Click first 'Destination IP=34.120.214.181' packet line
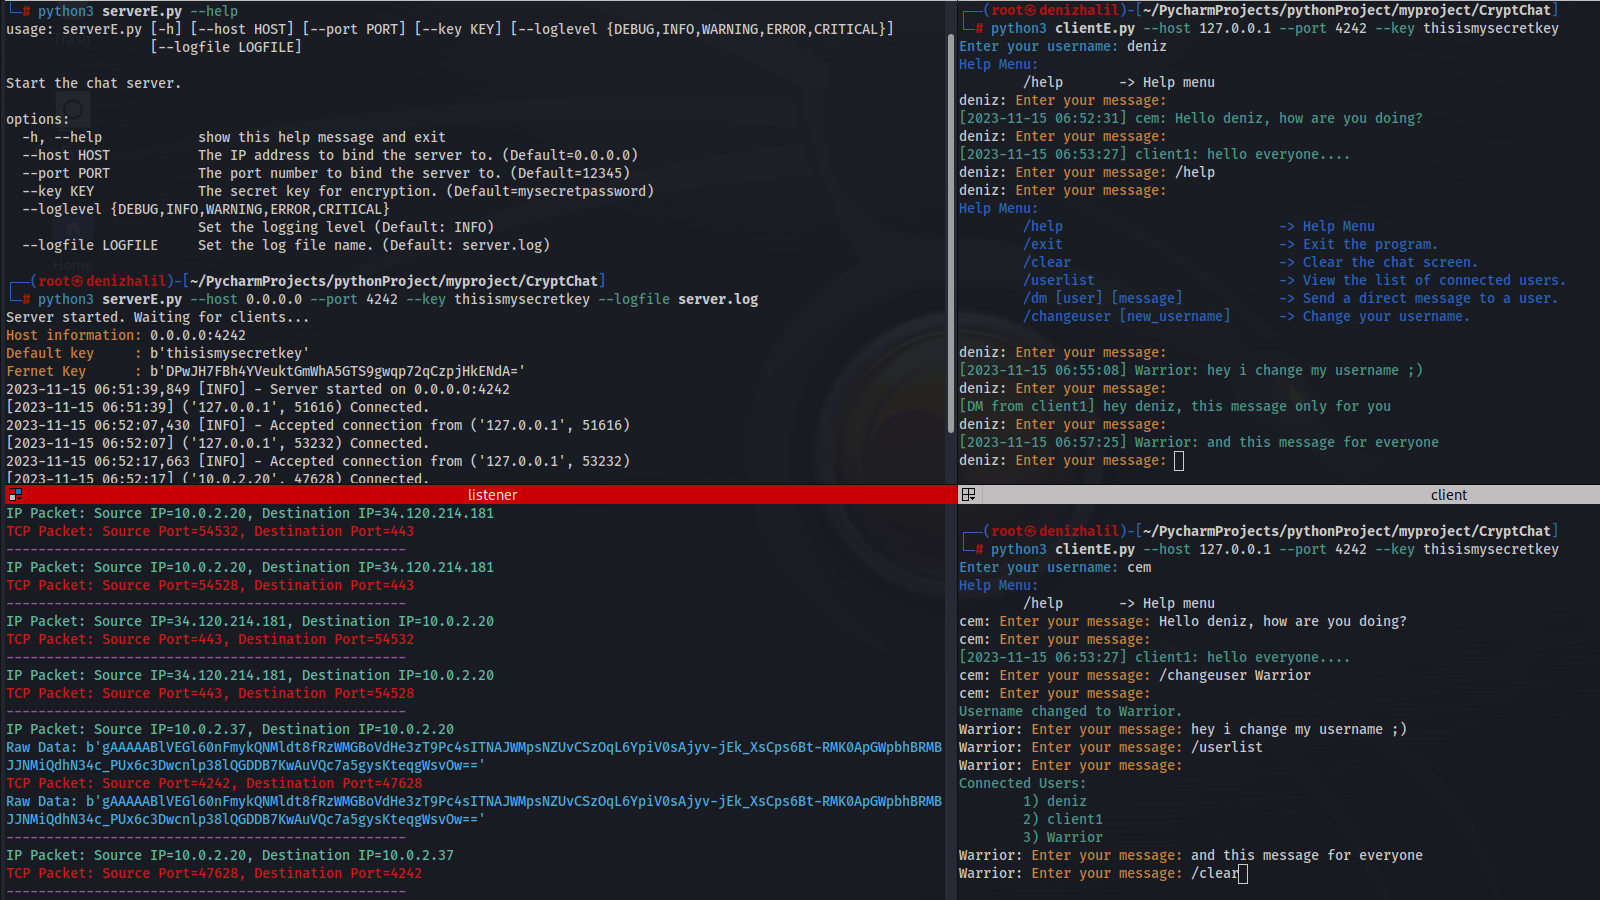This screenshot has height=900, width=1600. coord(250,514)
